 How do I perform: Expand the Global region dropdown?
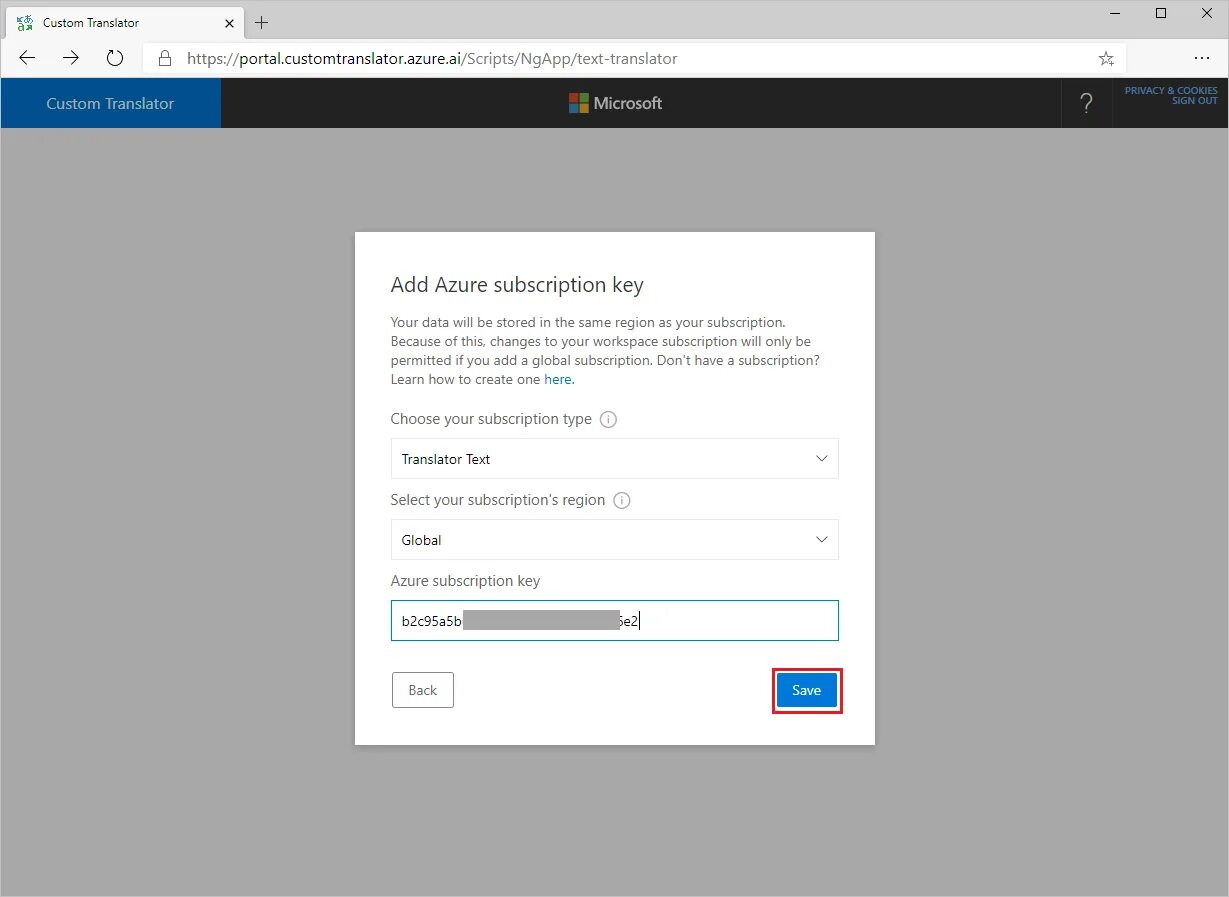[x=615, y=540]
